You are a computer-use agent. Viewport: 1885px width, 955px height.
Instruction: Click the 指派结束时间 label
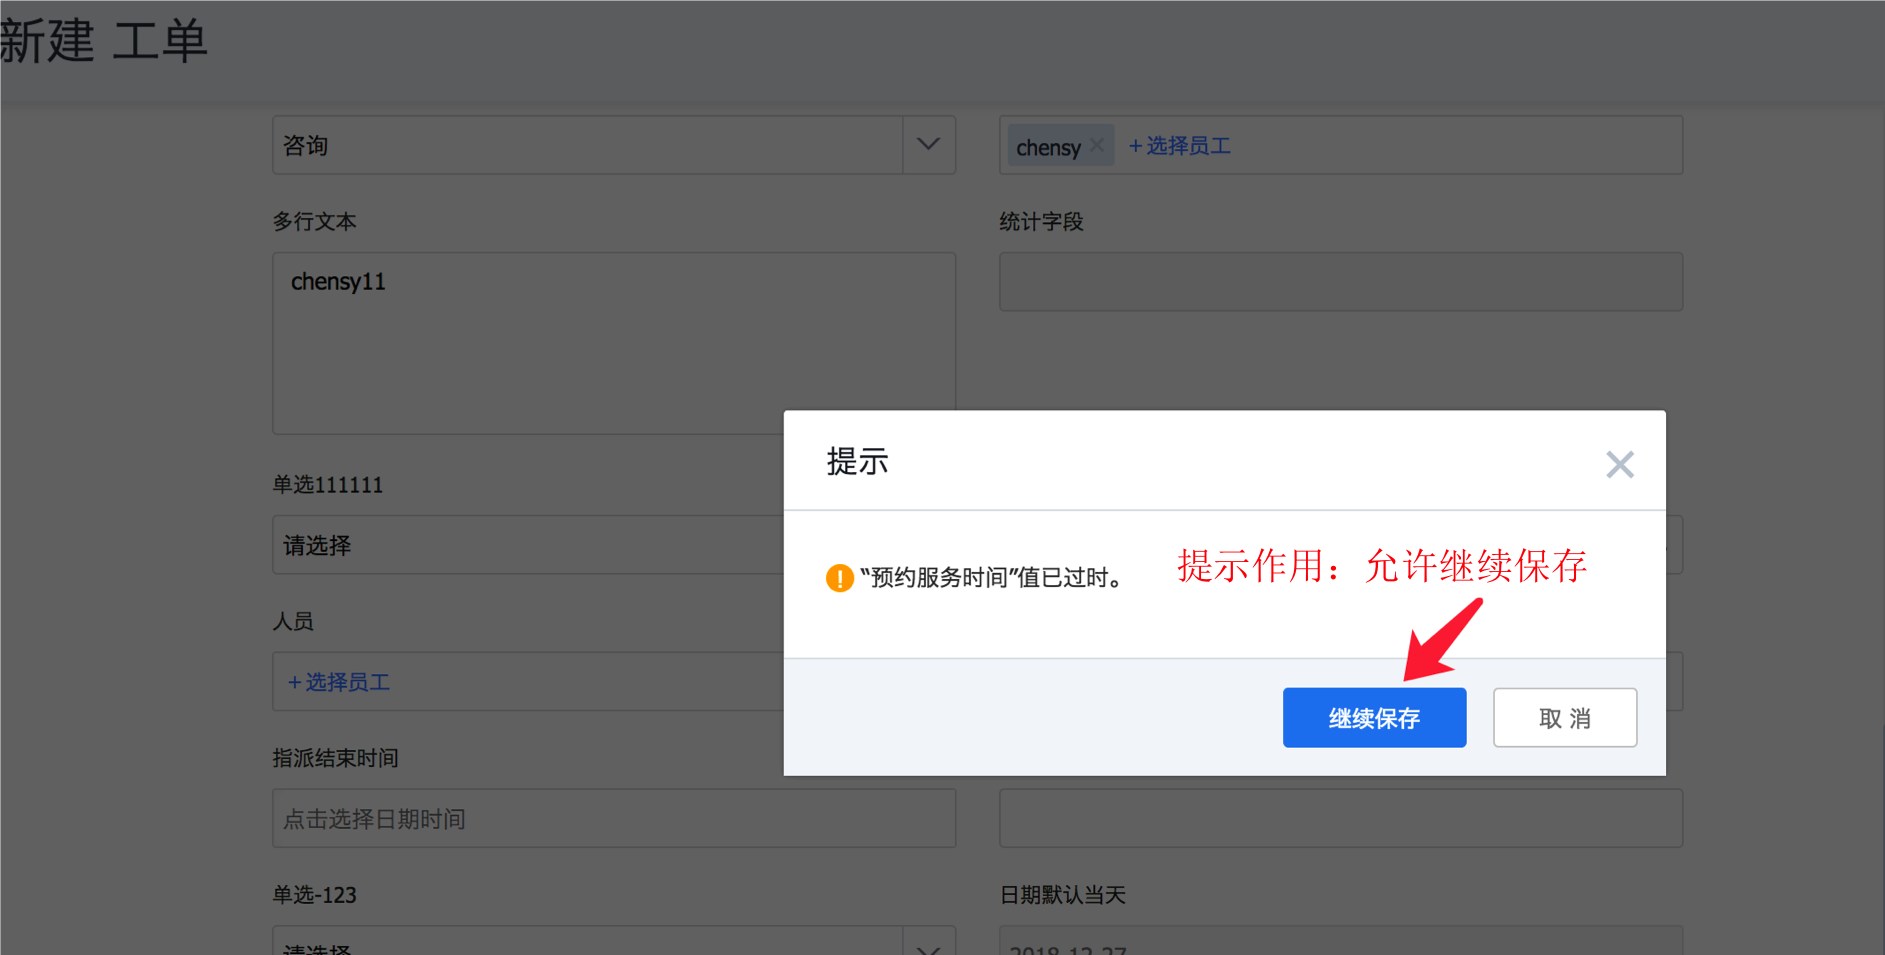click(335, 758)
